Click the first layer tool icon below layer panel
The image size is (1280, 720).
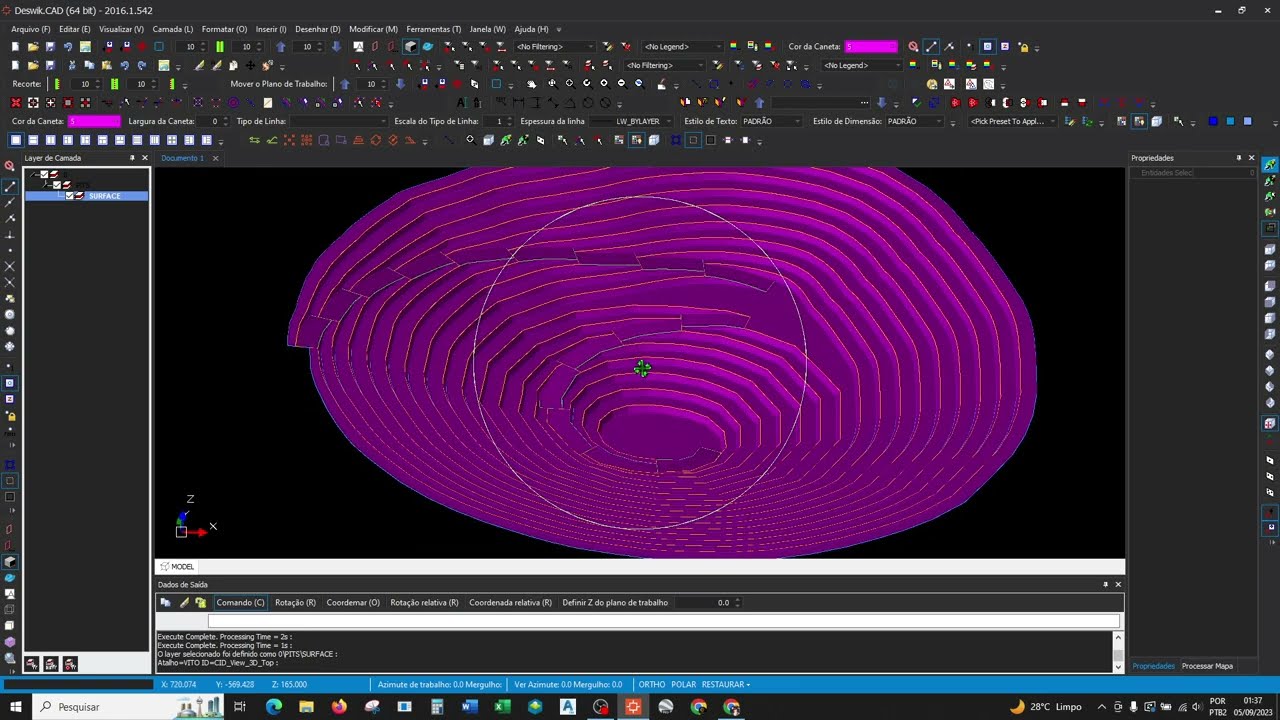coord(32,663)
